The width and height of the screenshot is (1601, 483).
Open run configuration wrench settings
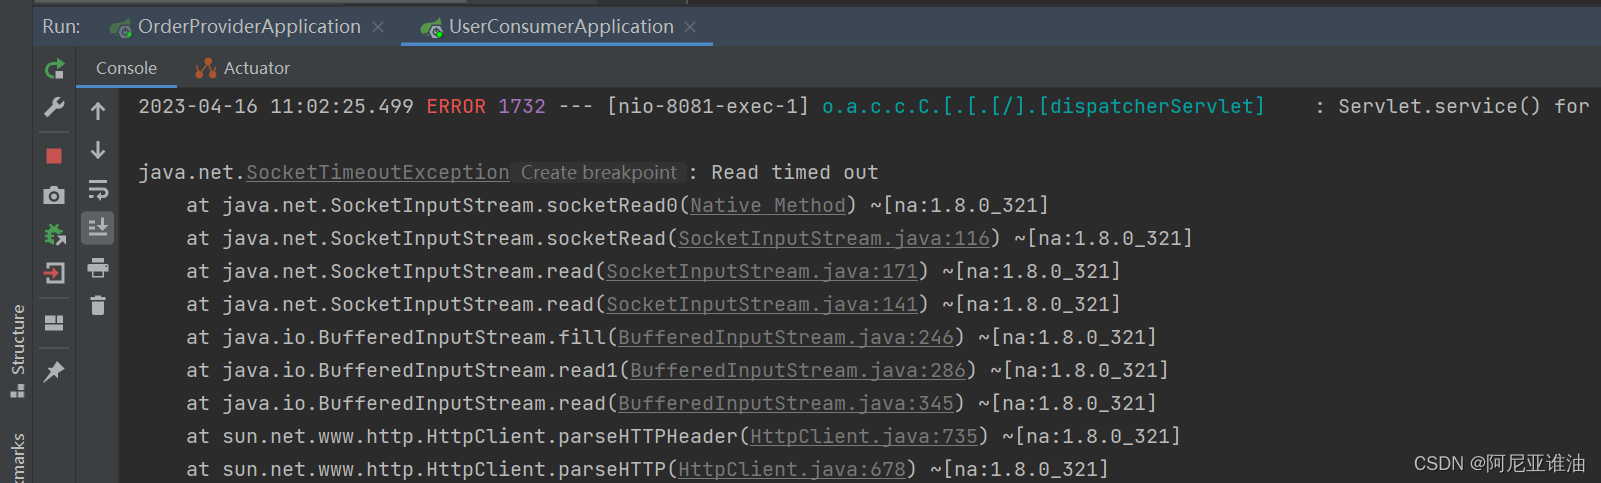point(55,107)
